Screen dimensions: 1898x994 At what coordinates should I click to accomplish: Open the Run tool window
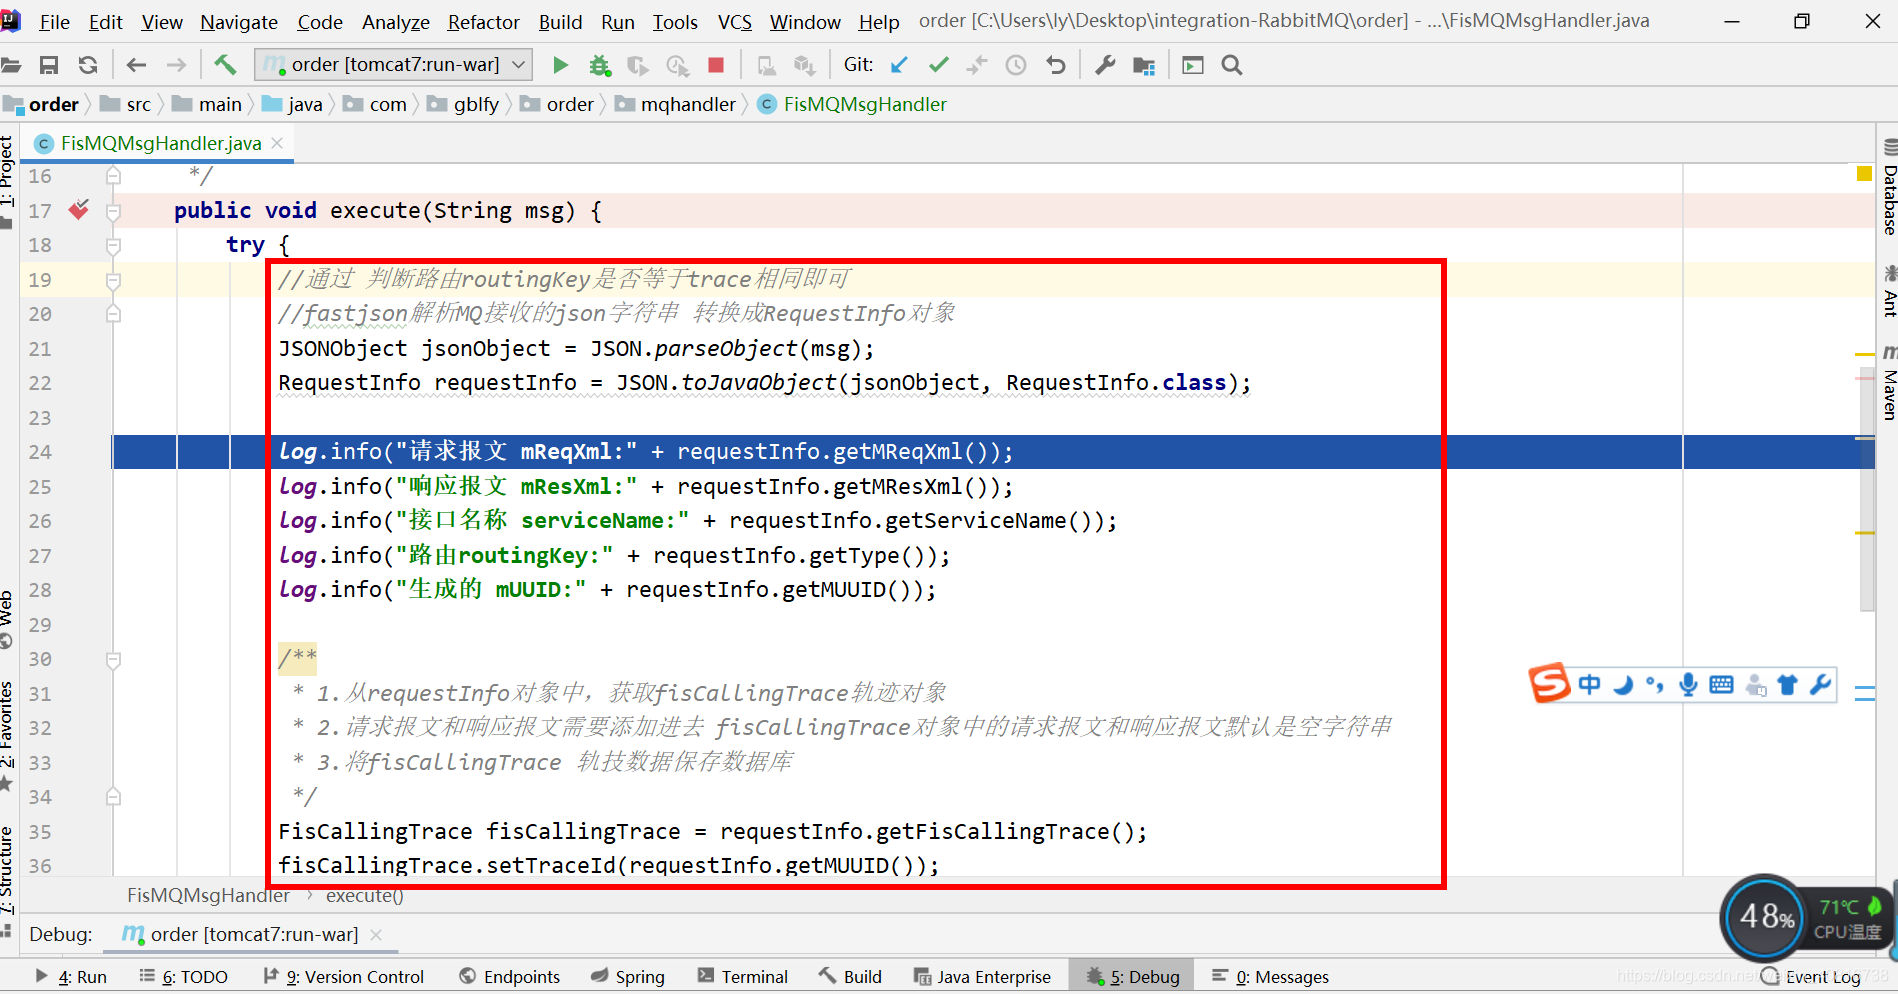[x=72, y=977]
